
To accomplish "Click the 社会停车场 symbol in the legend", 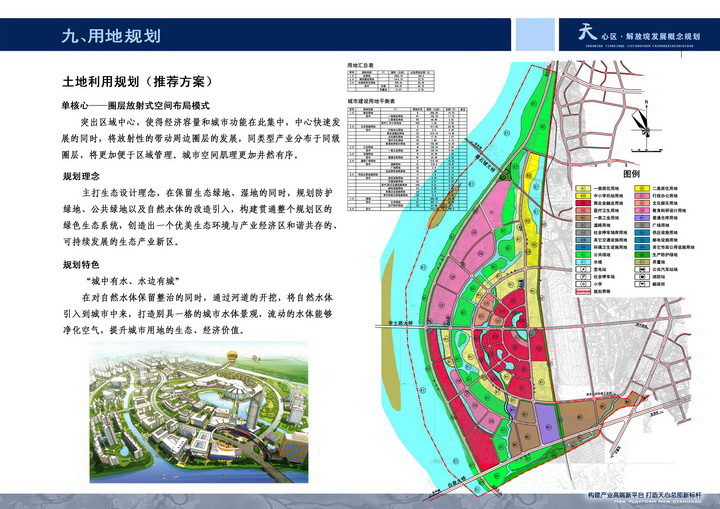I will tap(583, 277).
